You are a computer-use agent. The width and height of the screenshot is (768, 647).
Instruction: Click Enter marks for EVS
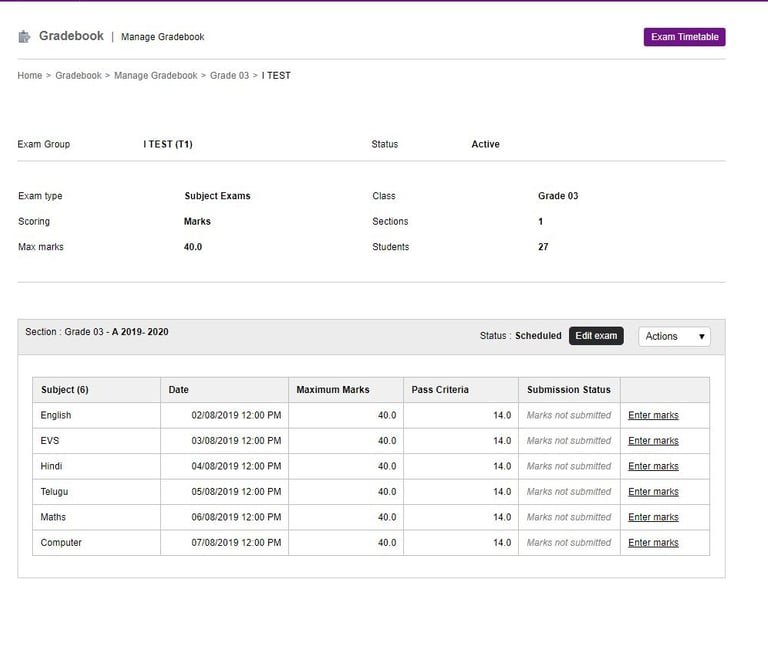point(653,441)
